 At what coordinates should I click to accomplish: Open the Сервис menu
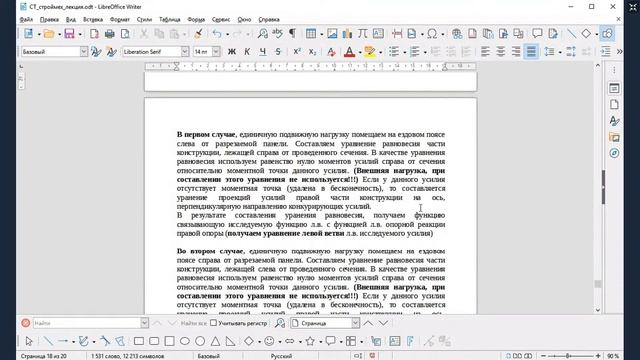pos(221,19)
